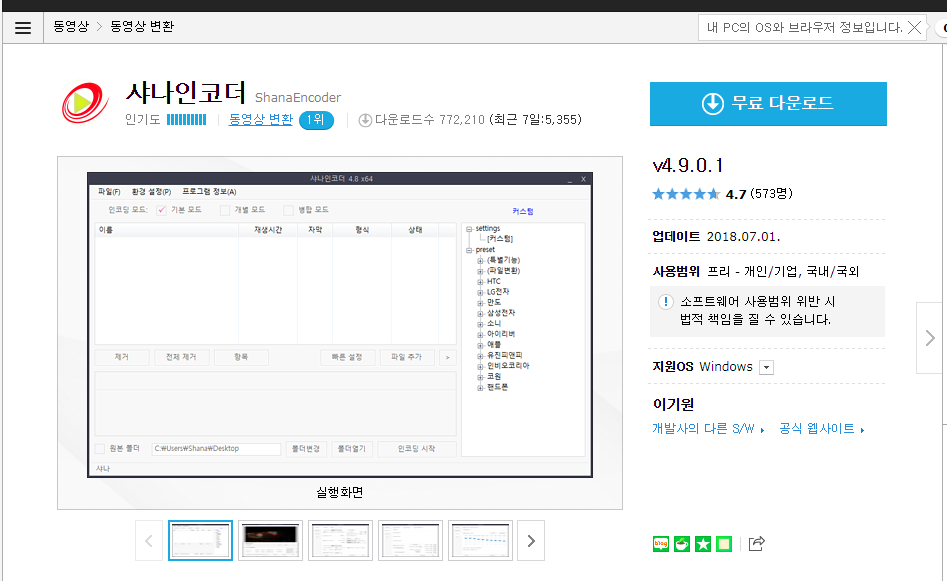Image resolution: width=947 pixels, height=581 pixels.
Task: Show next screenshot thumbnails
Action: point(531,541)
